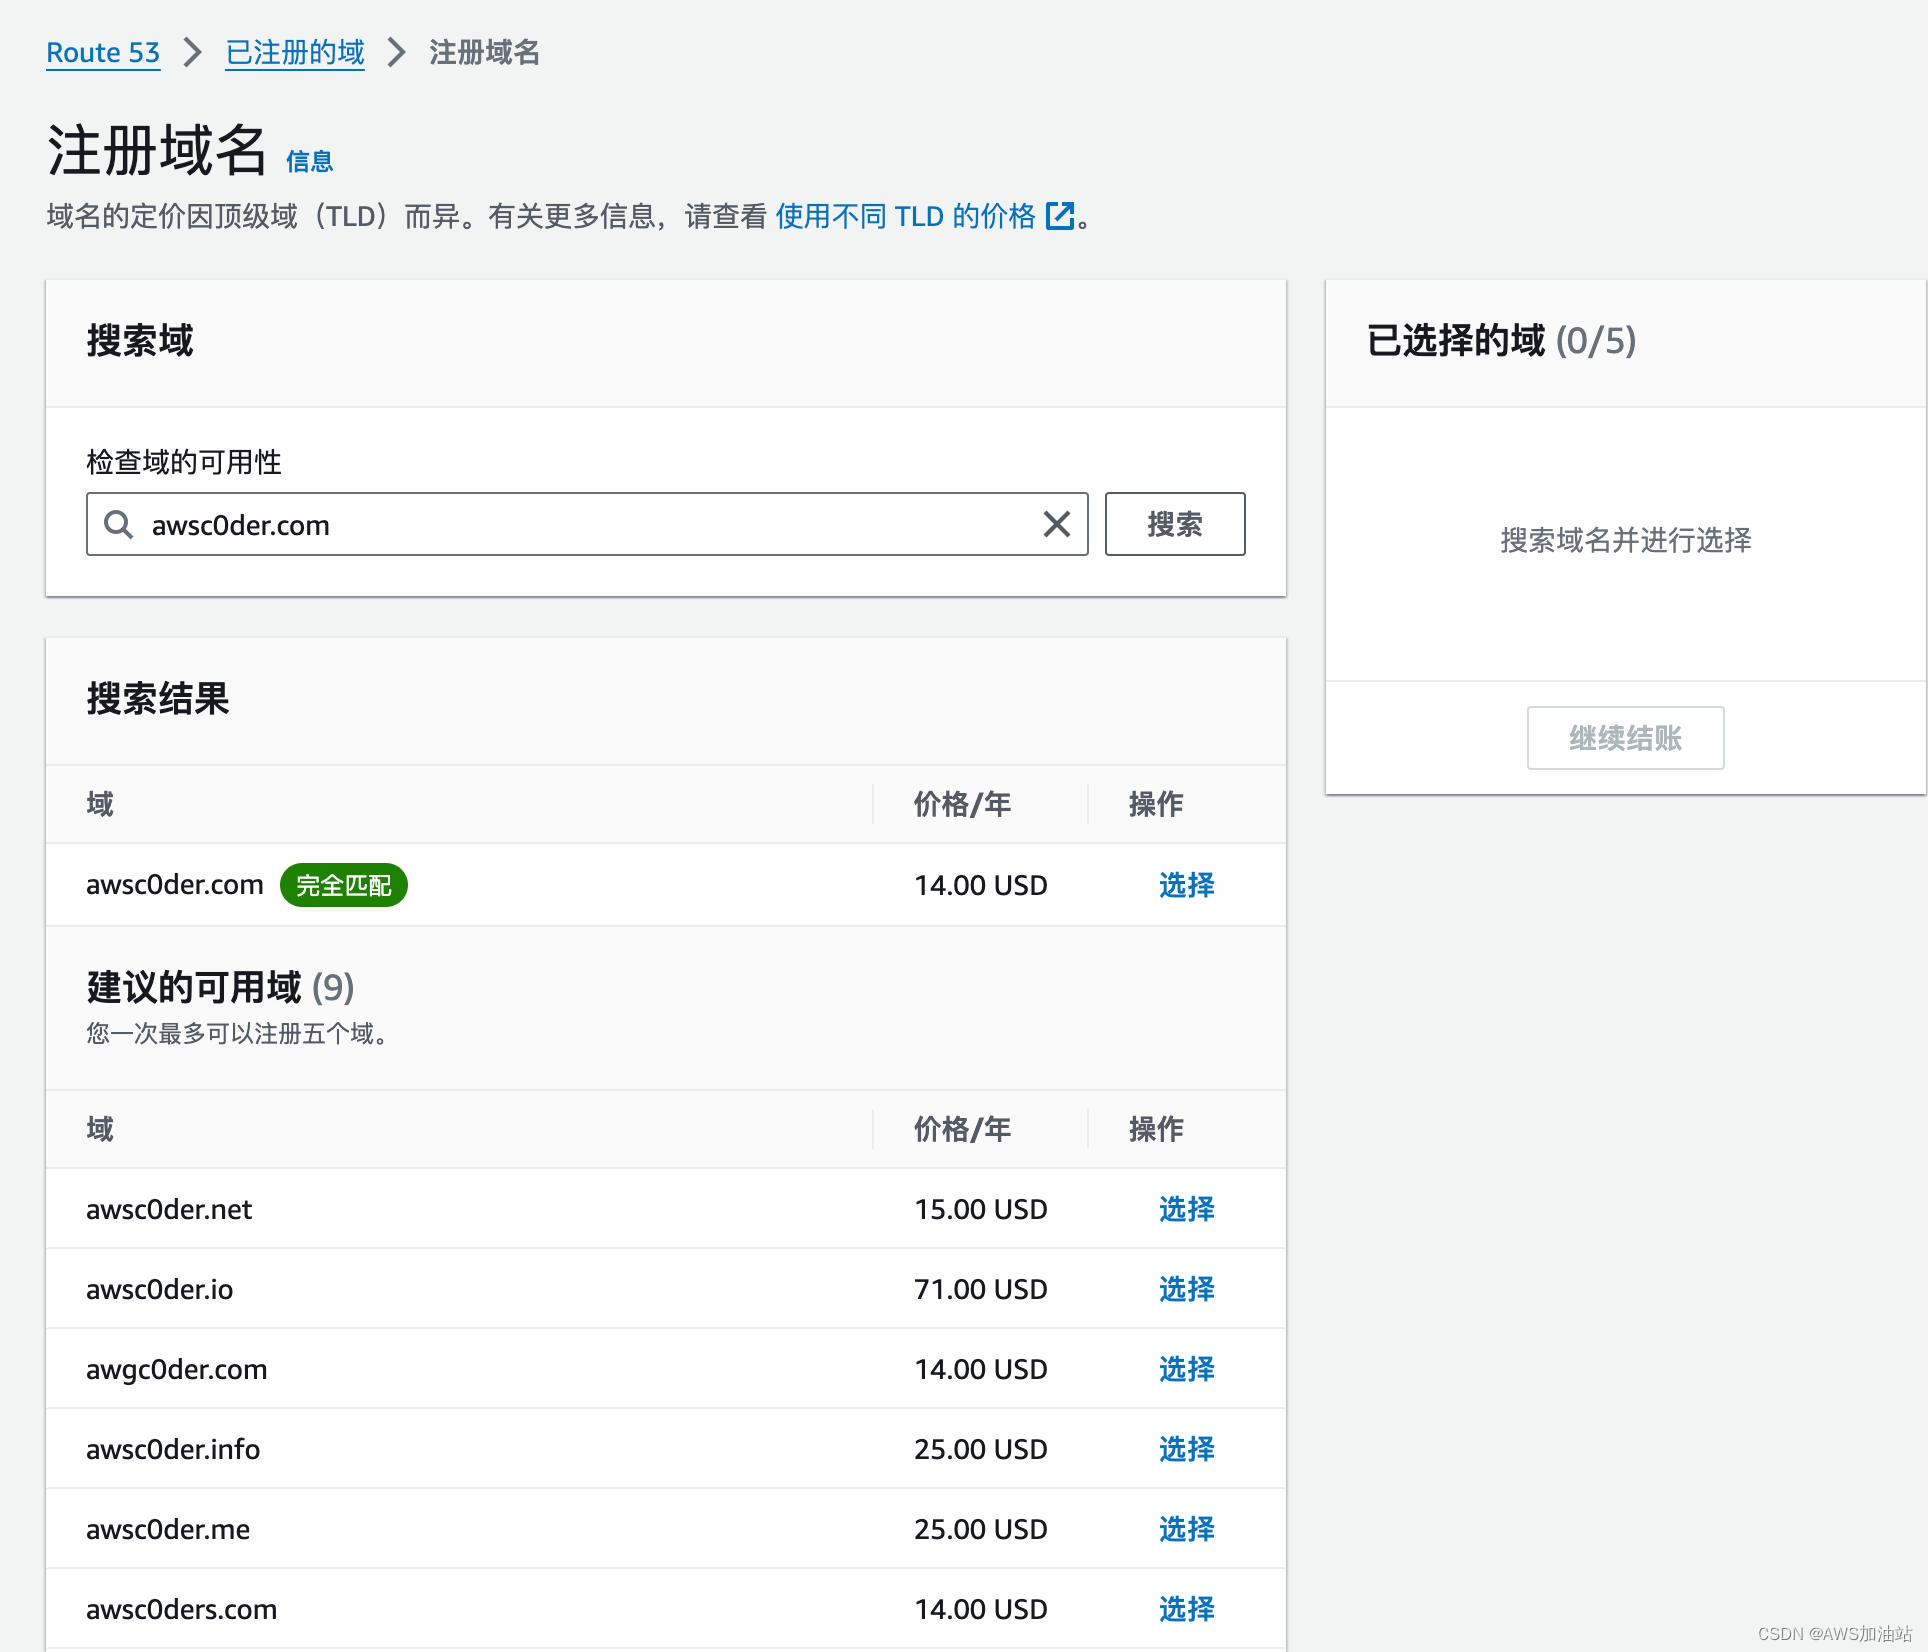Click in the domain availability search field
Image resolution: width=1928 pixels, height=1652 pixels.
click(x=580, y=524)
